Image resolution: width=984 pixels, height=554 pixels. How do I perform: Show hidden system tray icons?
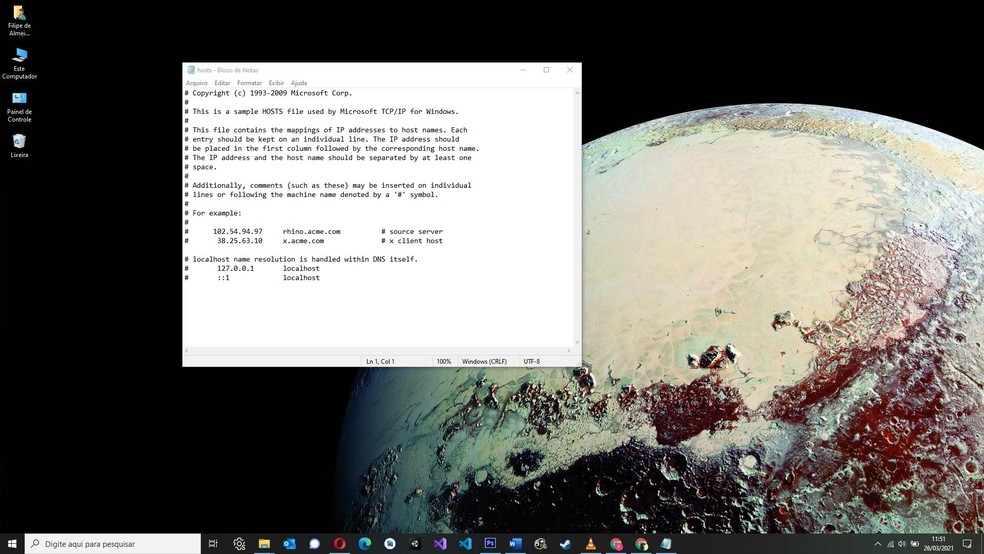point(877,544)
